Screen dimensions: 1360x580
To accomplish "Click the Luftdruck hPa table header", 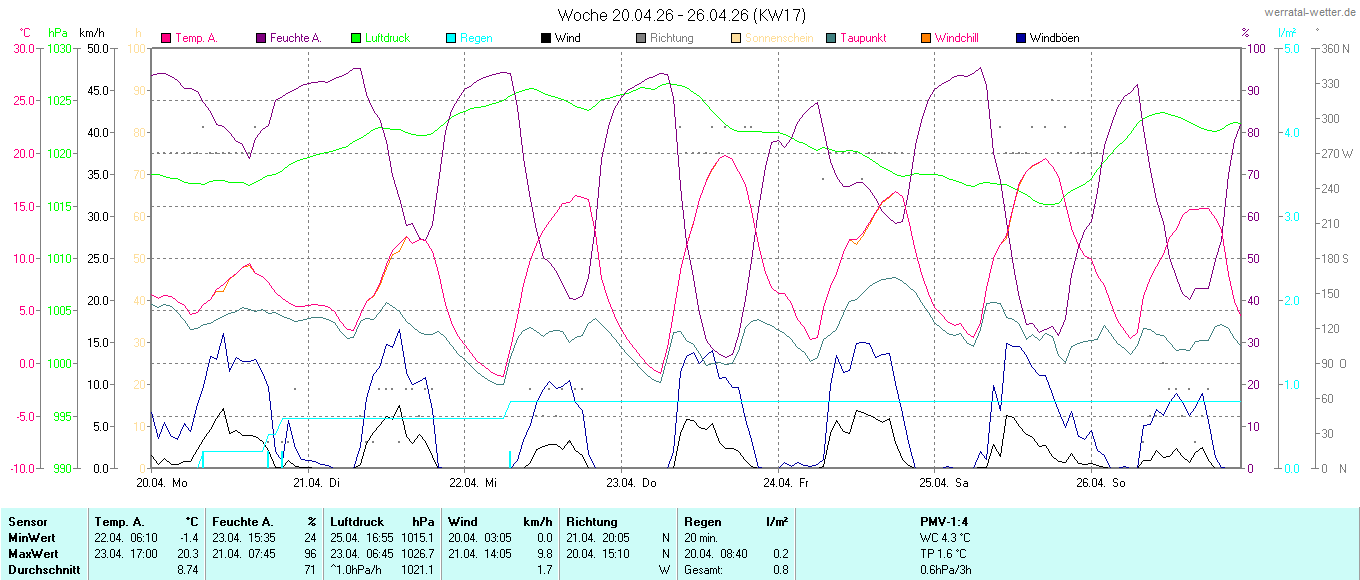I will [x=382, y=522].
